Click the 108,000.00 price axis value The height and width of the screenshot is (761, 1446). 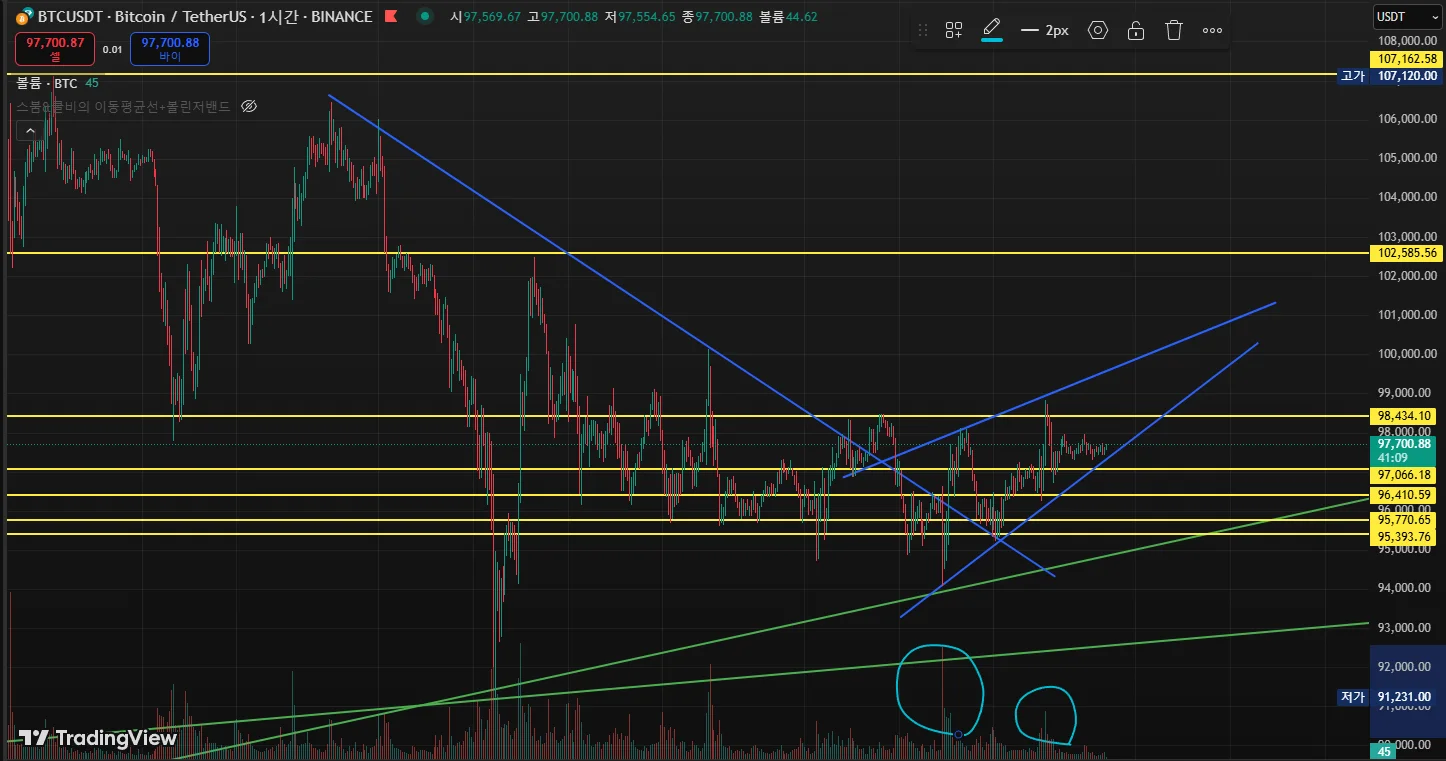coord(1408,41)
